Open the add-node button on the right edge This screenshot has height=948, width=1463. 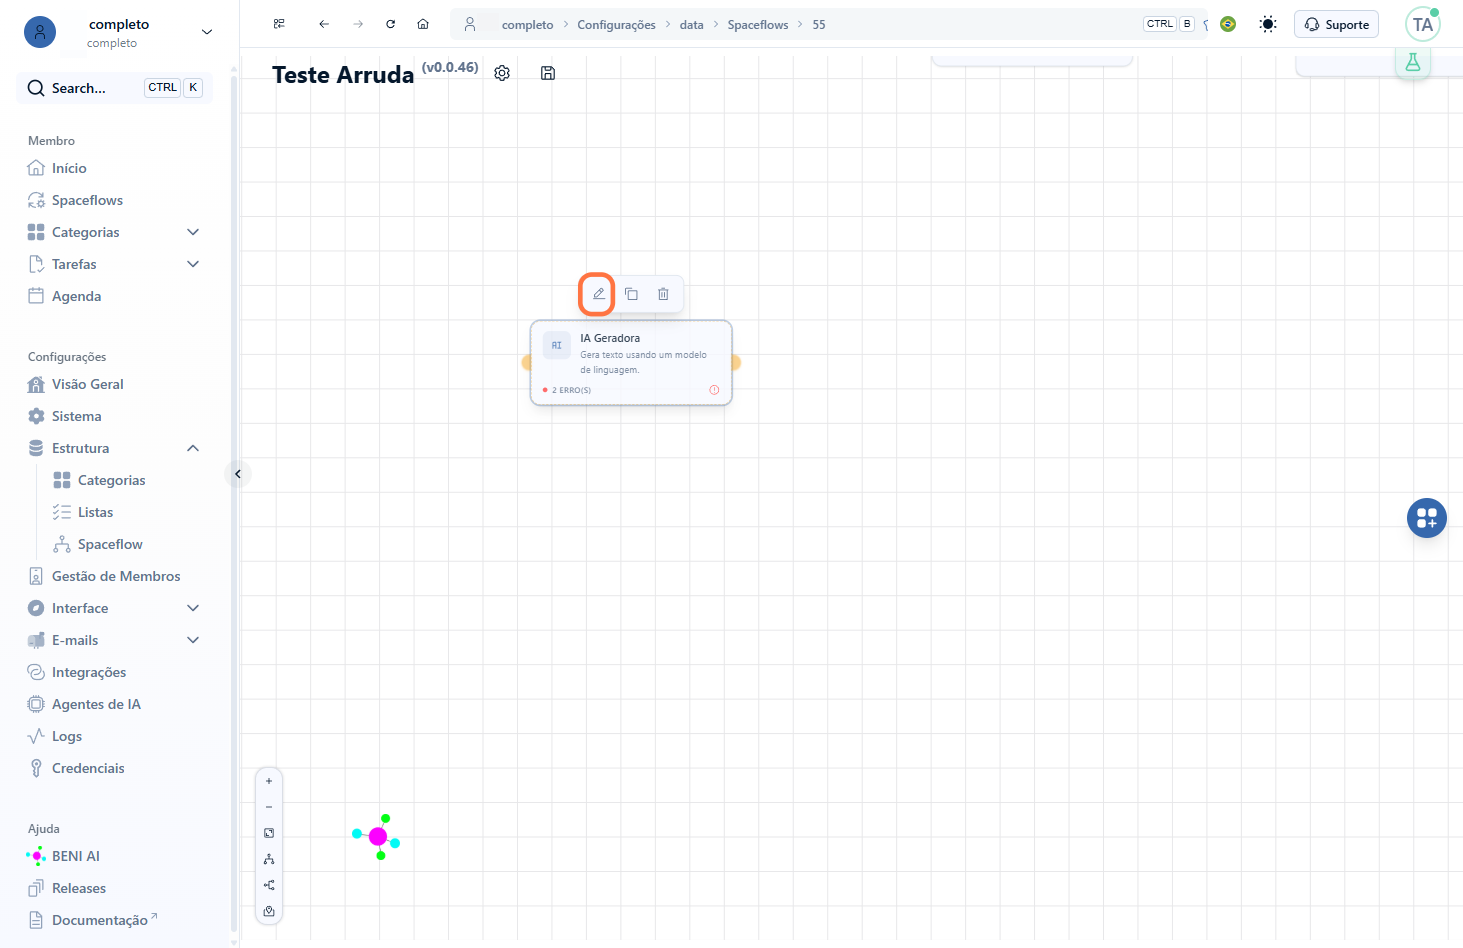[x=1426, y=518]
